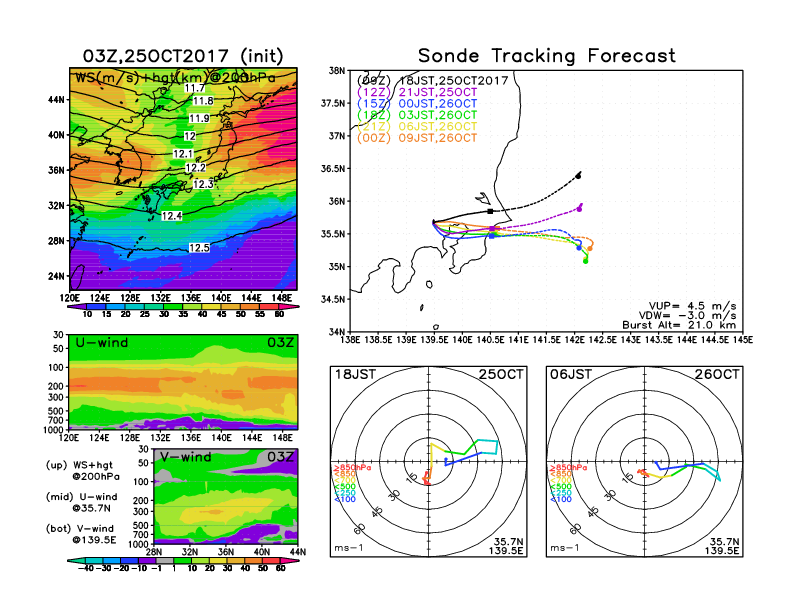Select the yellow (21Z) 06JST,26OCT legend entry
Screen dimensions: 792x612
point(417,127)
